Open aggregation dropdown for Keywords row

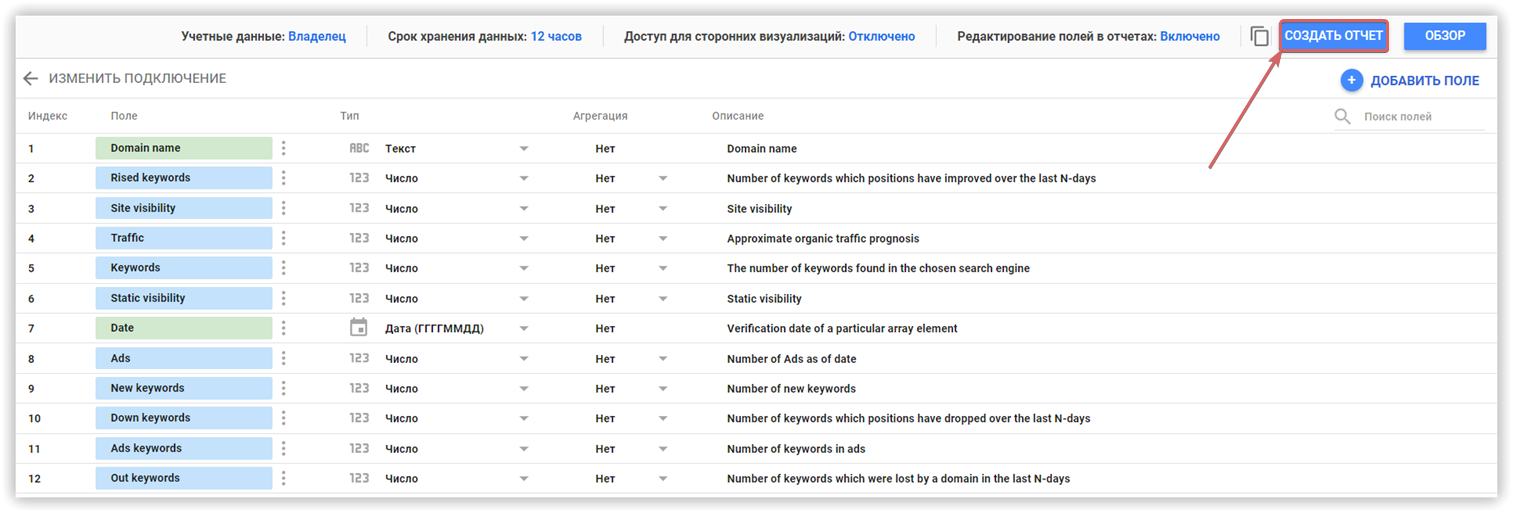pos(663,269)
